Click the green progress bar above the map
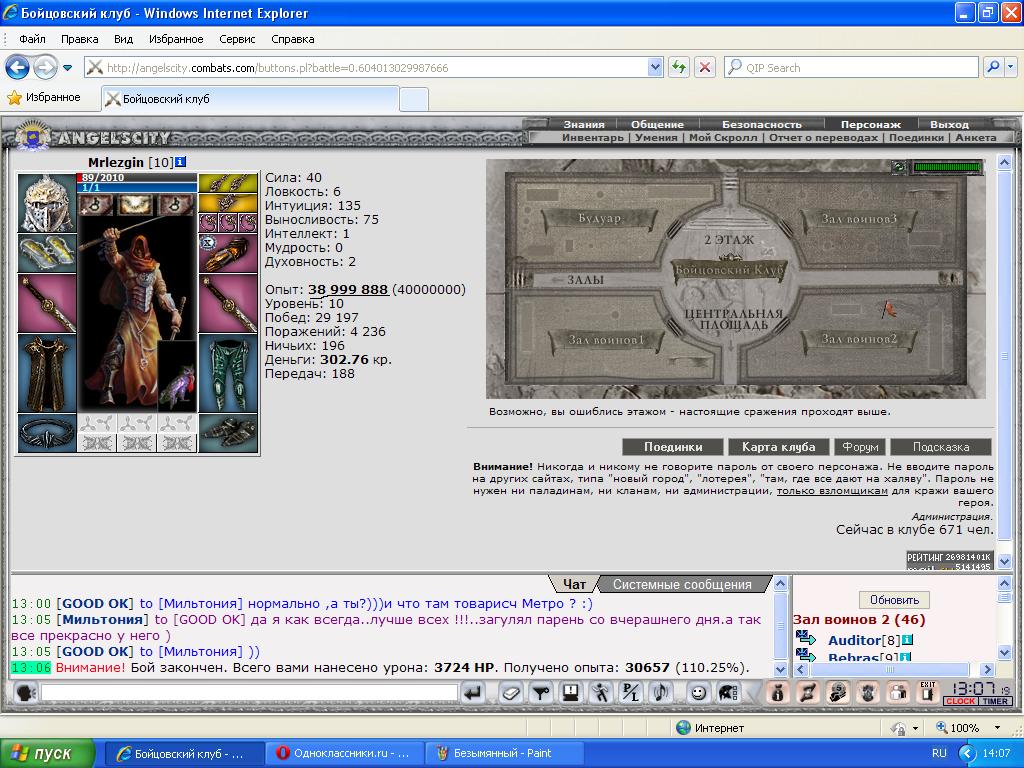Screen dimensions: 1024x768 pyautogui.click(x=948, y=167)
